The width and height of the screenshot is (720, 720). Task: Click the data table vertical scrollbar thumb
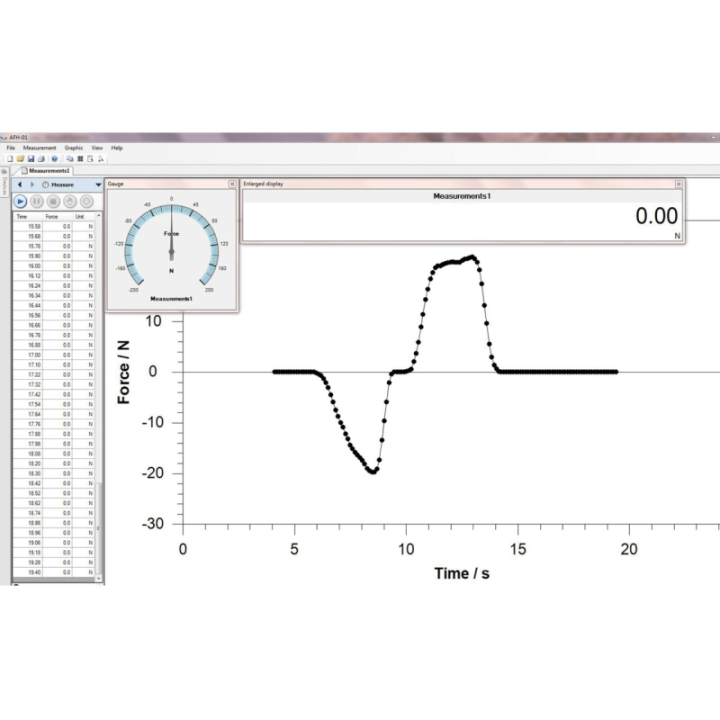pos(99,527)
